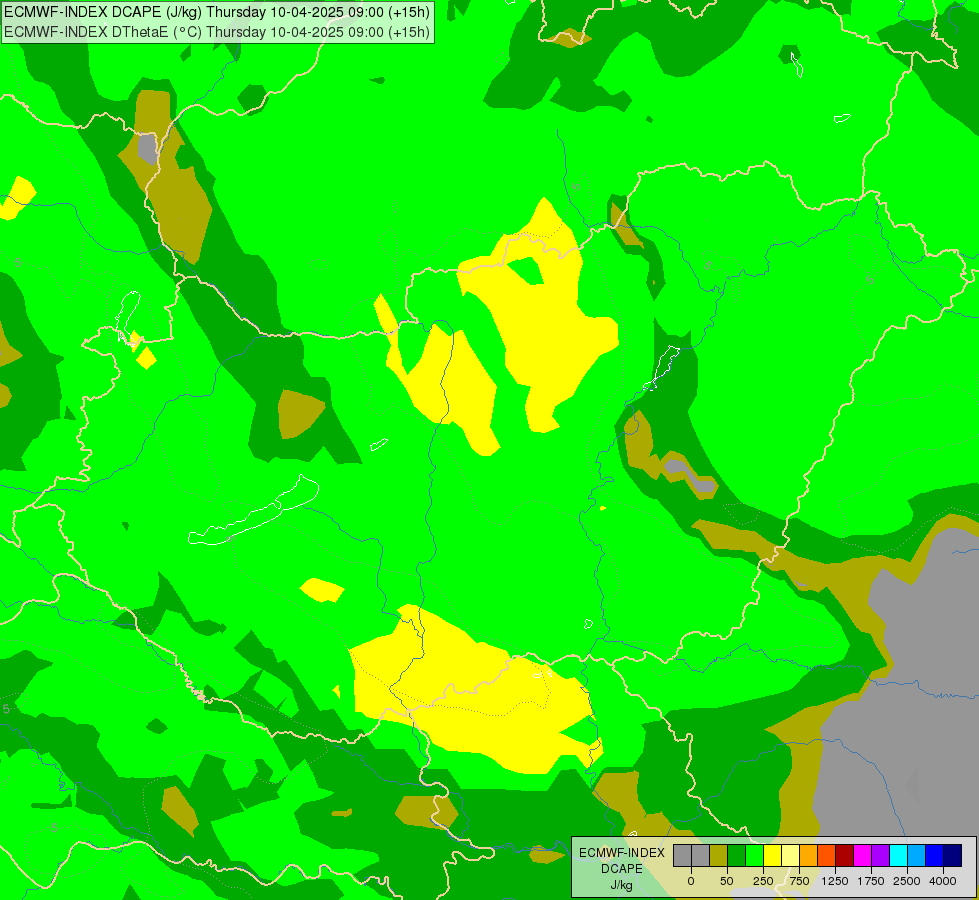Click the ECMWF-INDEX DCAPE (J/kg) title line
This screenshot has height=900, width=979.
(217, 12)
